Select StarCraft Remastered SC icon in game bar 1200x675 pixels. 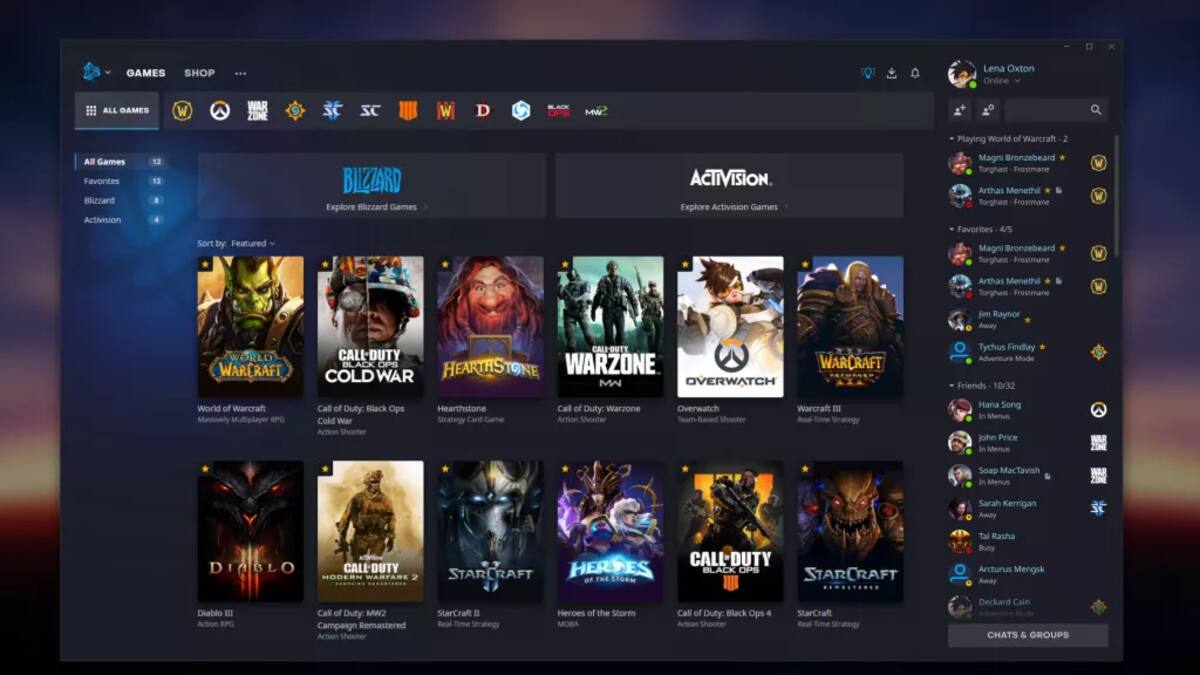pos(370,111)
